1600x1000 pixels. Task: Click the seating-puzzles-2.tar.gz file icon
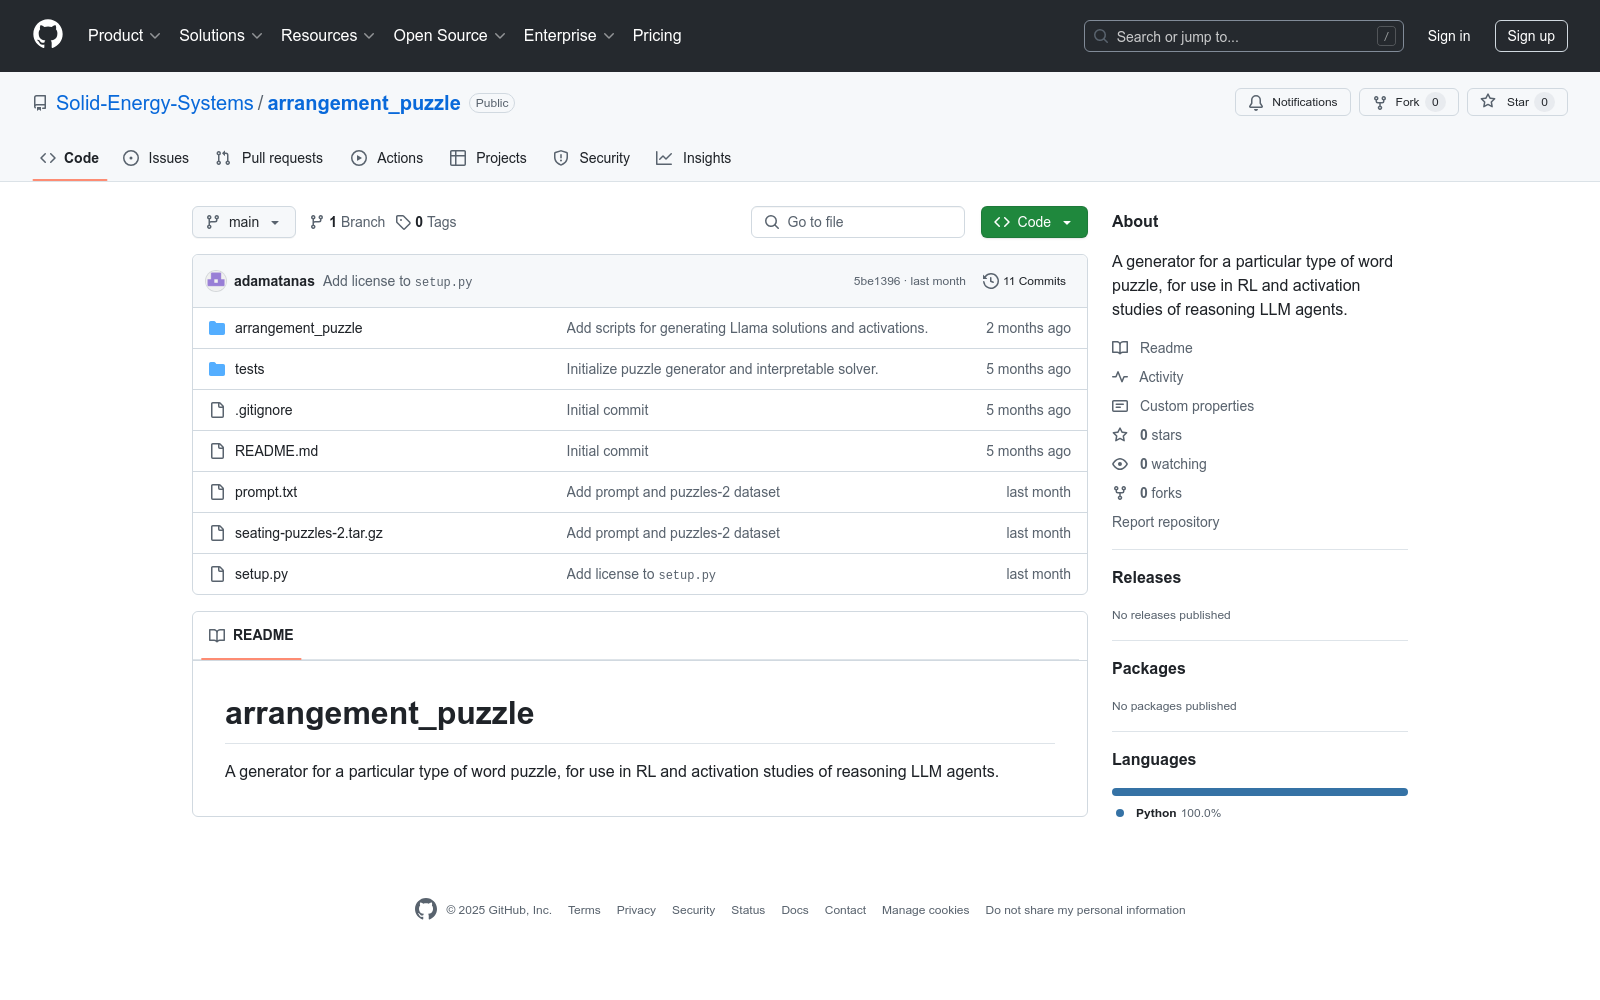pyautogui.click(x=217, y=533)
